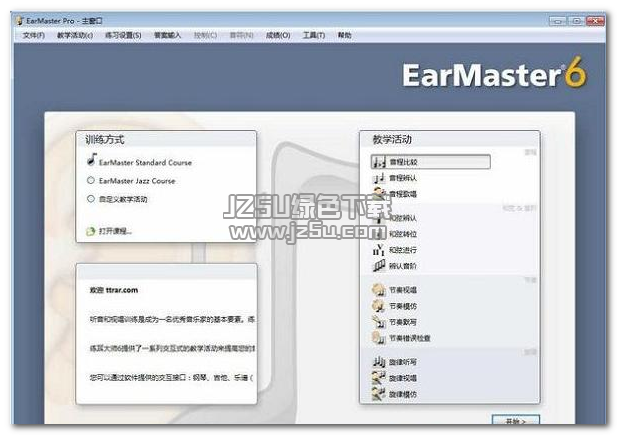Choose the 自定义教学活动 custom activity option
Screen dimensions: 617x435
(117, 199)
